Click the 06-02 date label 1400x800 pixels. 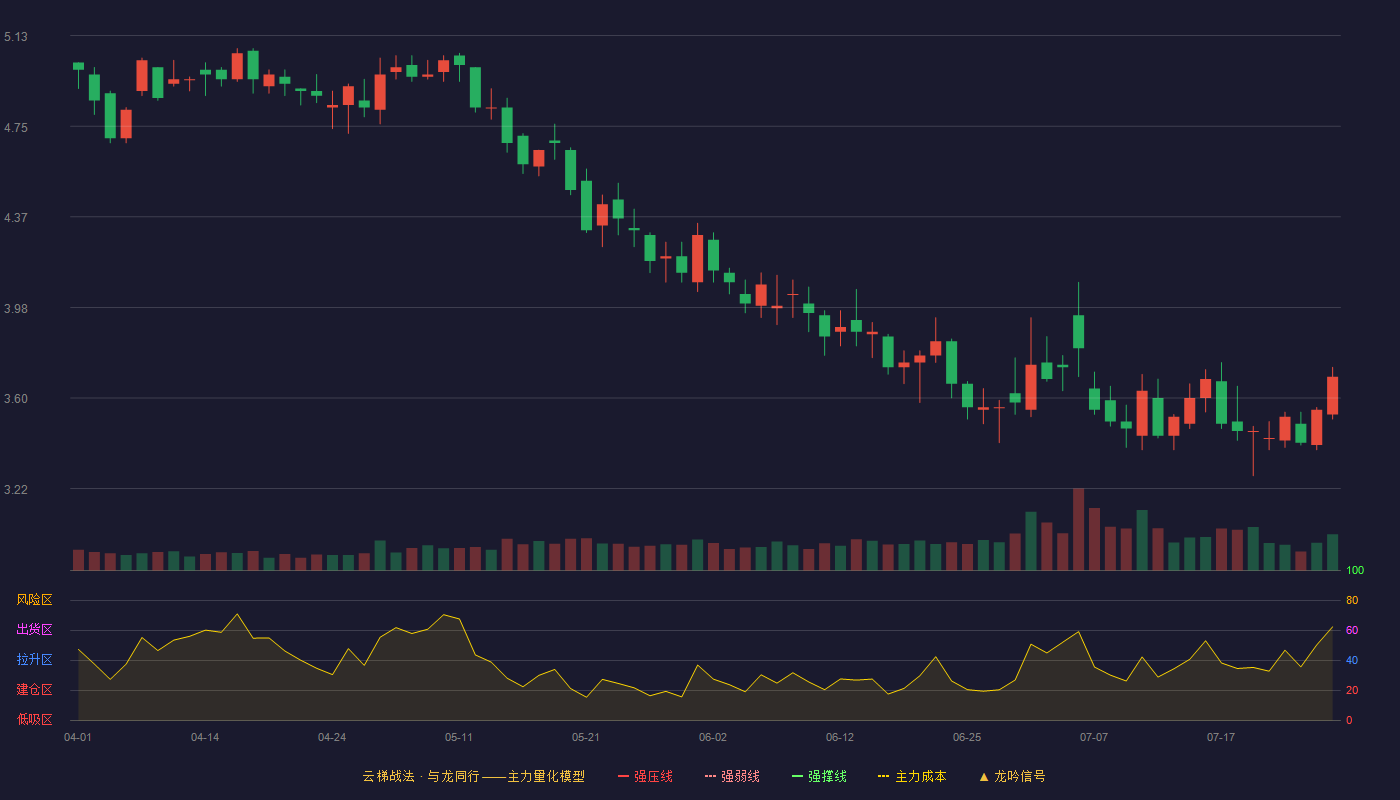pyautogui.click(x=713, y=737)
